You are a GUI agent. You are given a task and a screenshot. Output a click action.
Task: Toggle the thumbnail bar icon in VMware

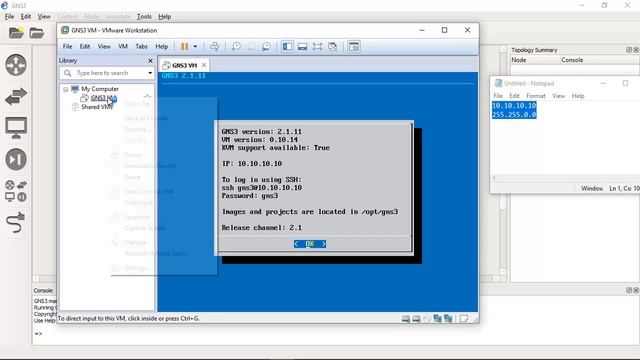click(302, 47)
